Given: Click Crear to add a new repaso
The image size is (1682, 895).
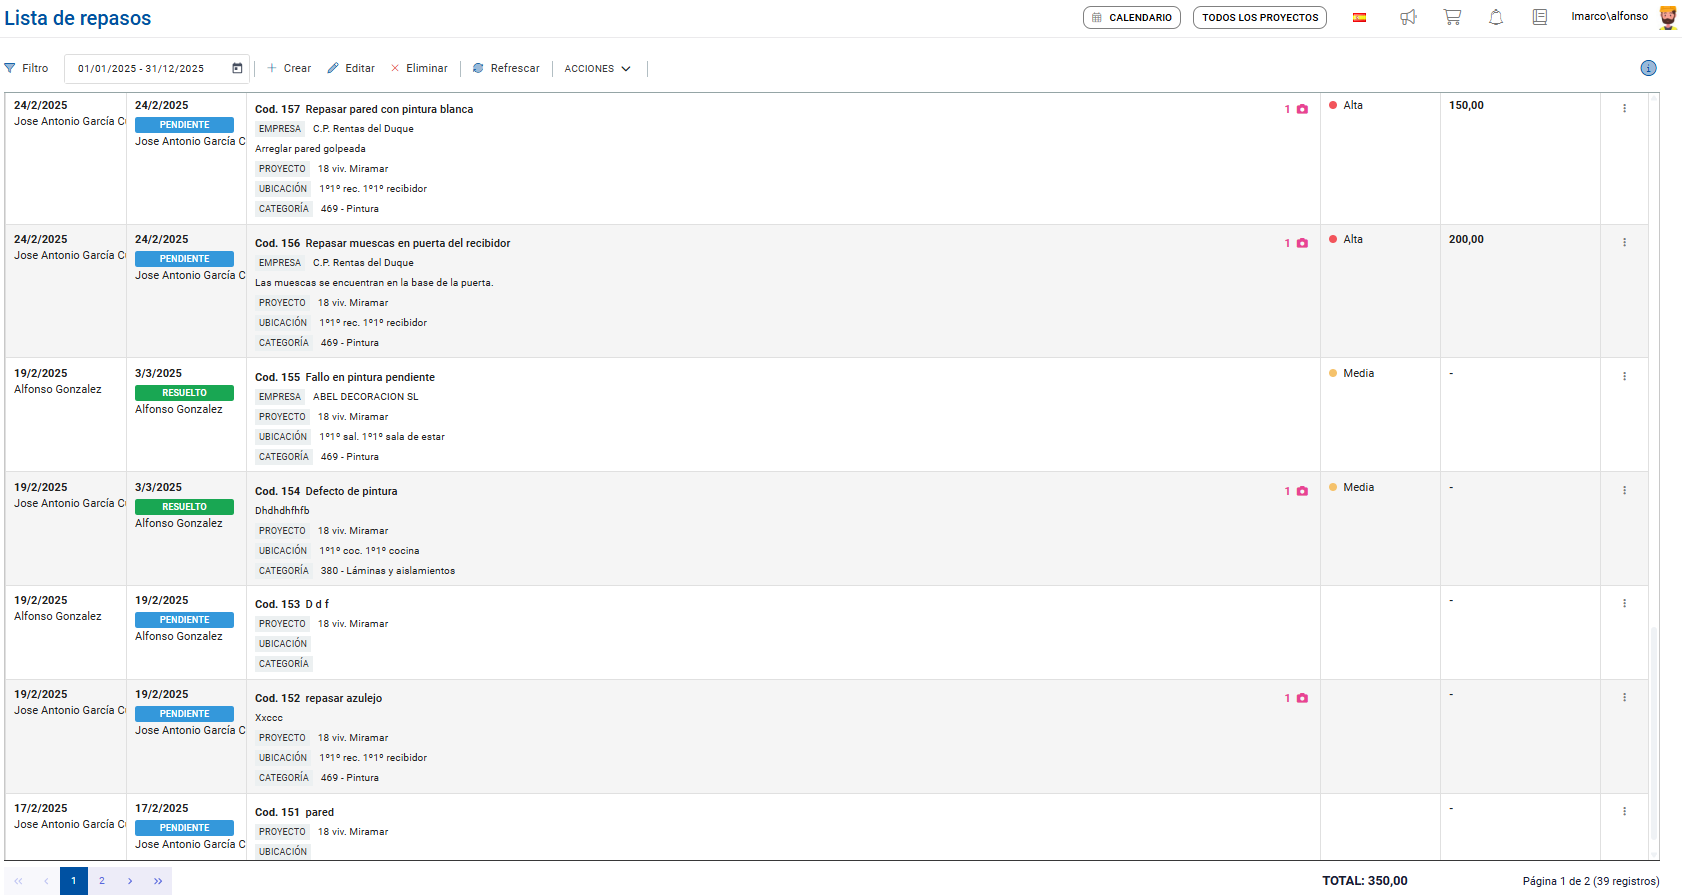Looking at the screenshot, I should pos(289,68).
